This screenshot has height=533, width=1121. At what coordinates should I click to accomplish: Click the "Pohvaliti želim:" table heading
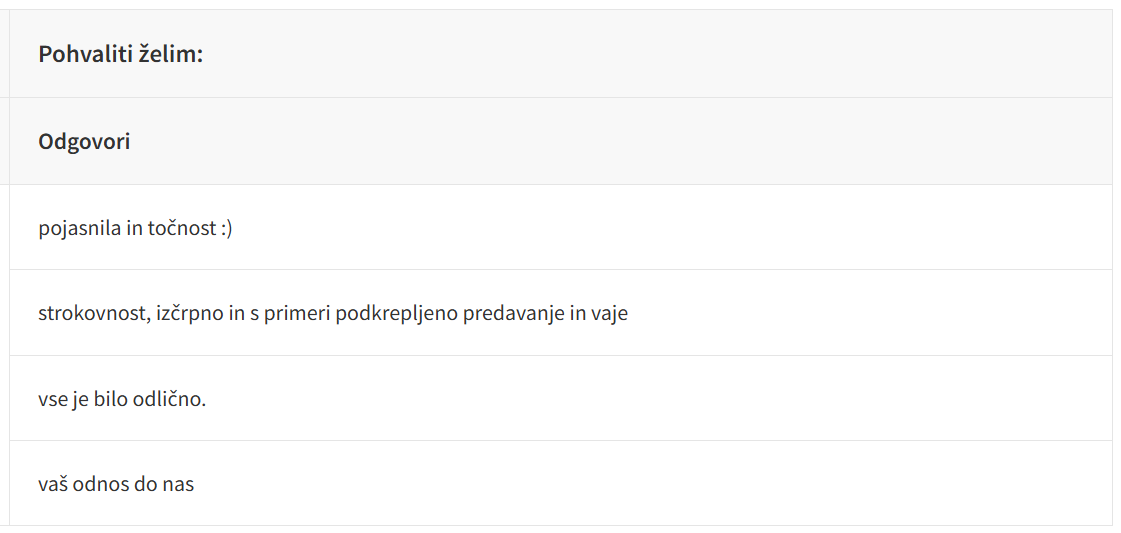point(120,54)
